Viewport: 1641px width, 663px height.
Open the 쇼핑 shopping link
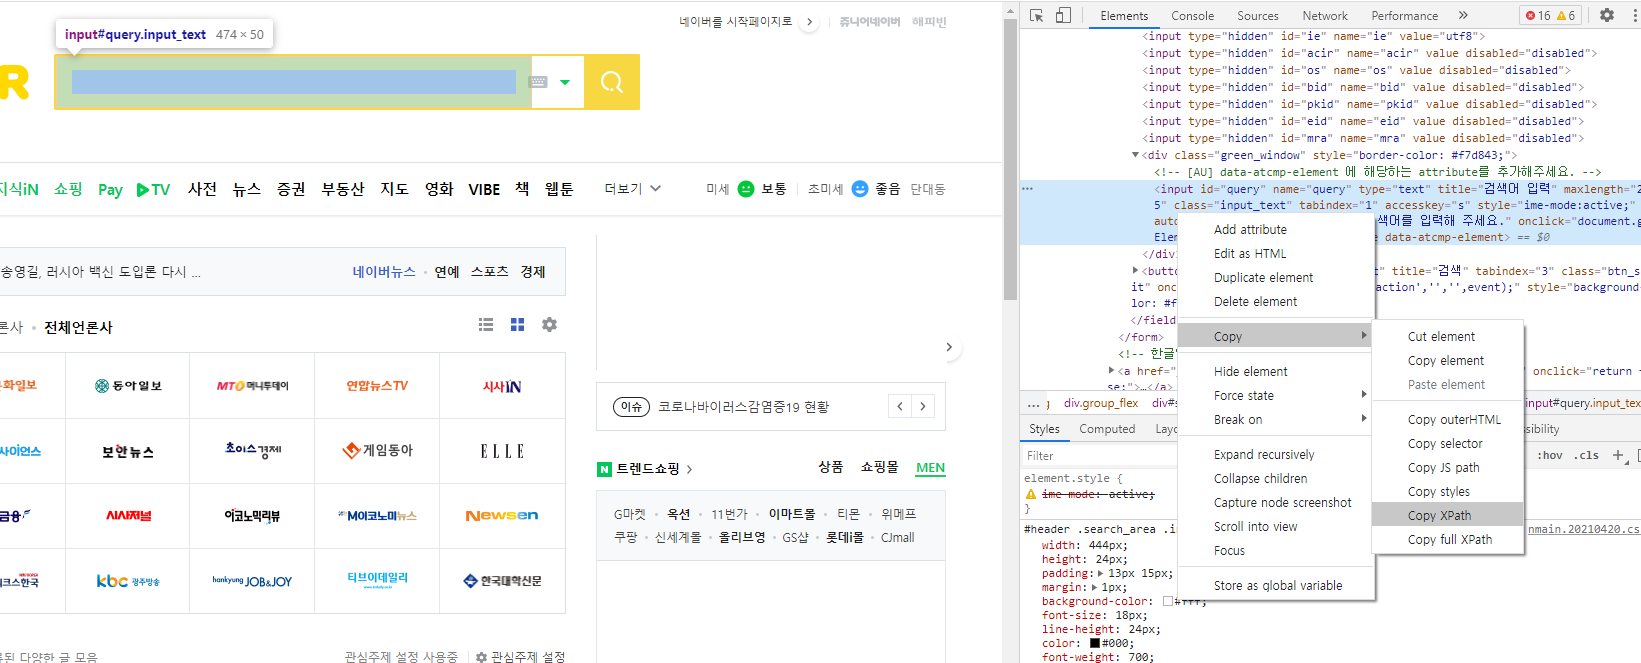point(68,188)
